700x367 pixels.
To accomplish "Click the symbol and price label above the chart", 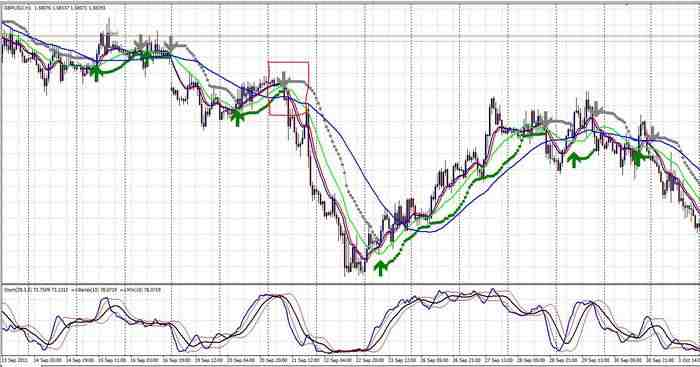I will 55,8.
